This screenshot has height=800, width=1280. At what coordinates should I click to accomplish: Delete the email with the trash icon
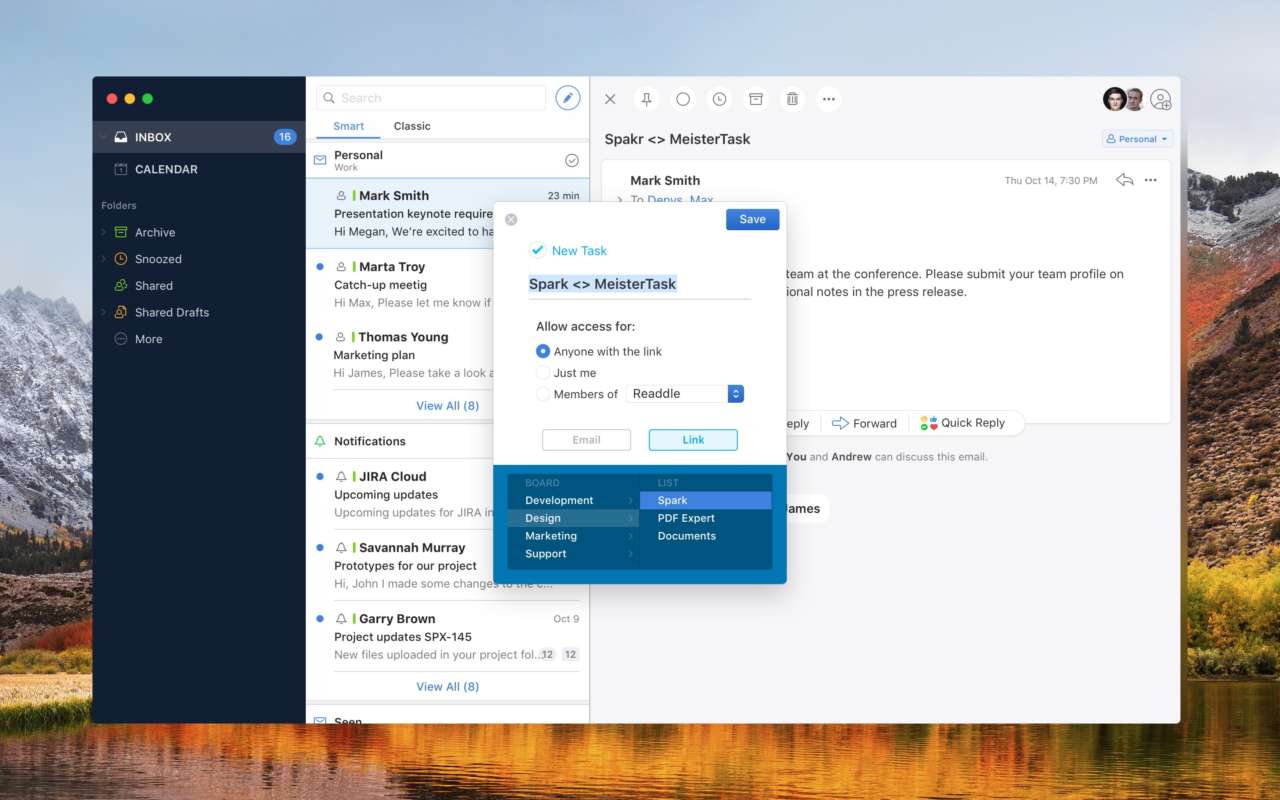click(x=792, y=99)
